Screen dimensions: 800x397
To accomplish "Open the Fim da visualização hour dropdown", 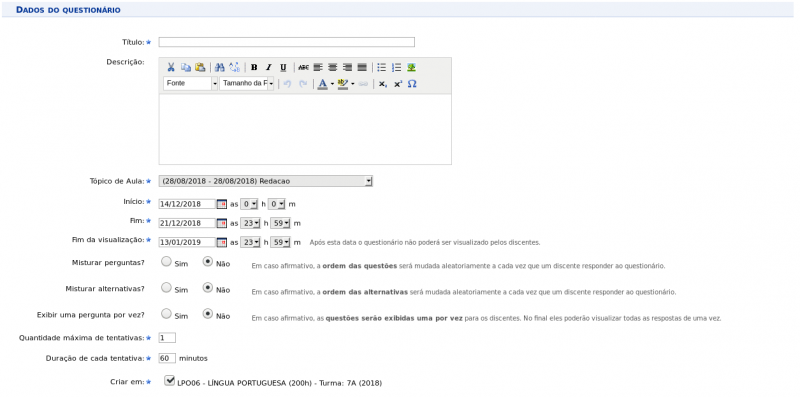I will pos(251,242).
